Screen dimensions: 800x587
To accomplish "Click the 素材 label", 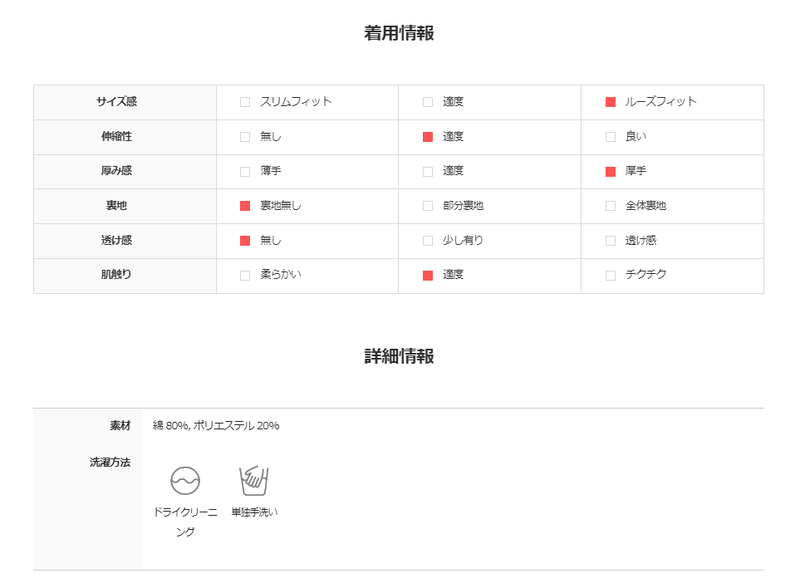I will [x=120, y=425].
